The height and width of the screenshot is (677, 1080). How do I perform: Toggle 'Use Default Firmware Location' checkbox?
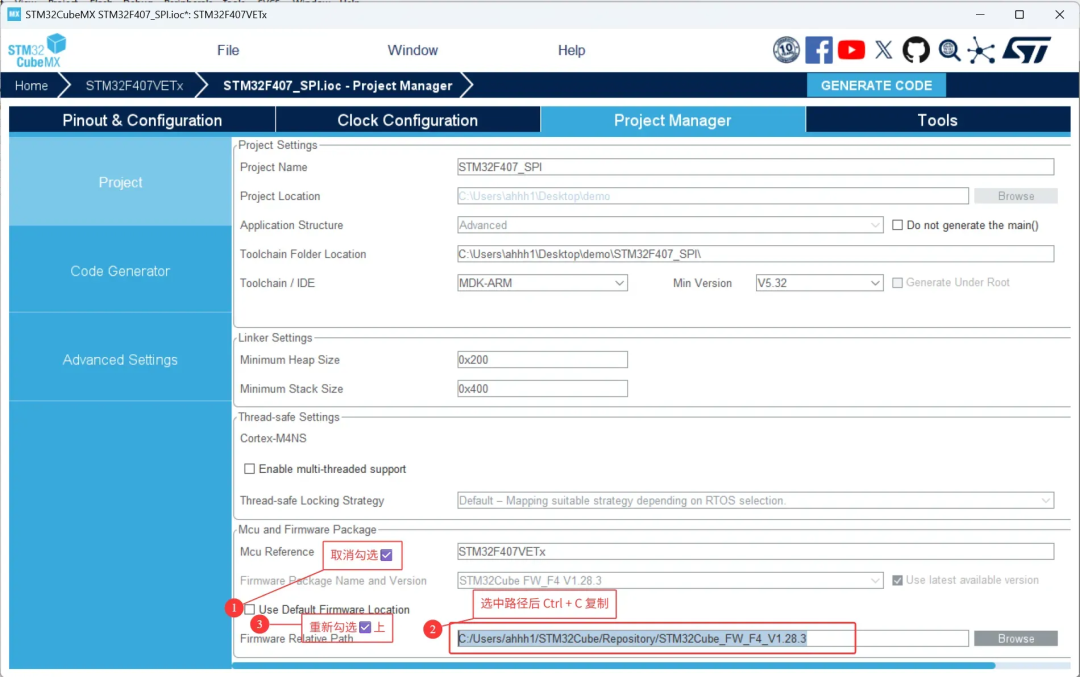(x=249, y=610)
